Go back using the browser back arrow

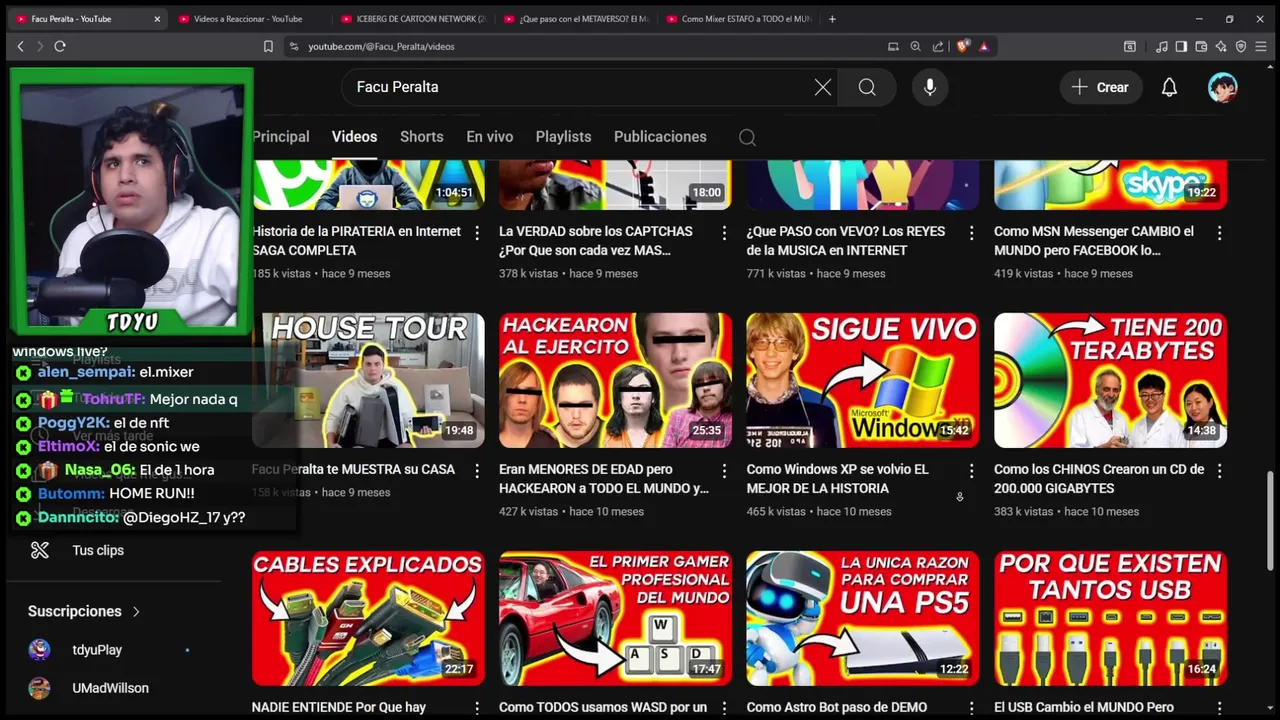tap(20, 46)
